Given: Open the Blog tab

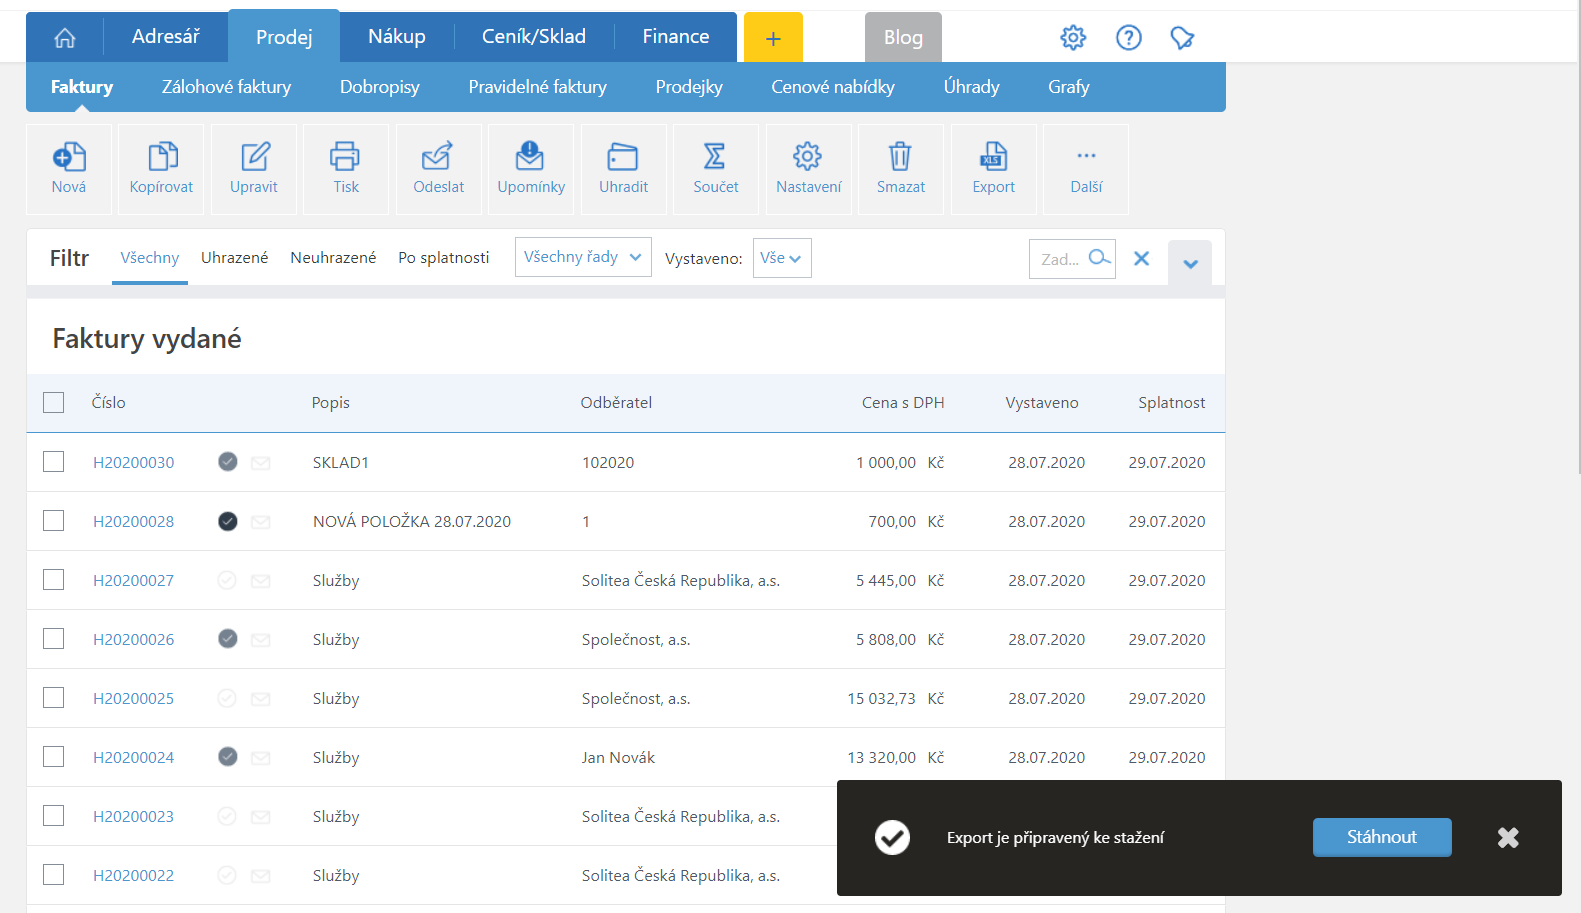Looking at the screenshot, I should point(903,38).
